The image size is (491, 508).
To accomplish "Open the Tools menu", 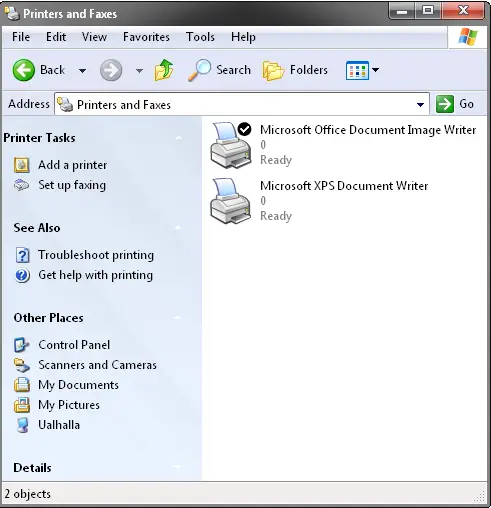I will click(200, 37).
